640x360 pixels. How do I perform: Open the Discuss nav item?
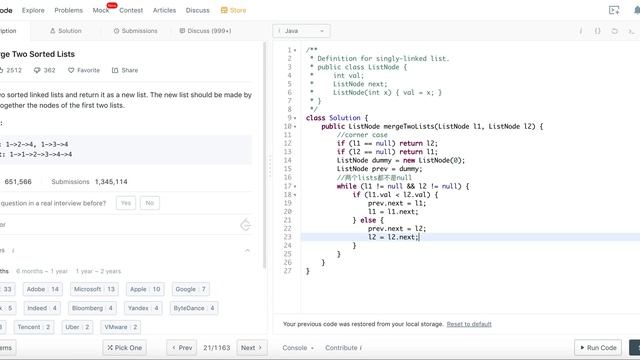coord(198,10)
